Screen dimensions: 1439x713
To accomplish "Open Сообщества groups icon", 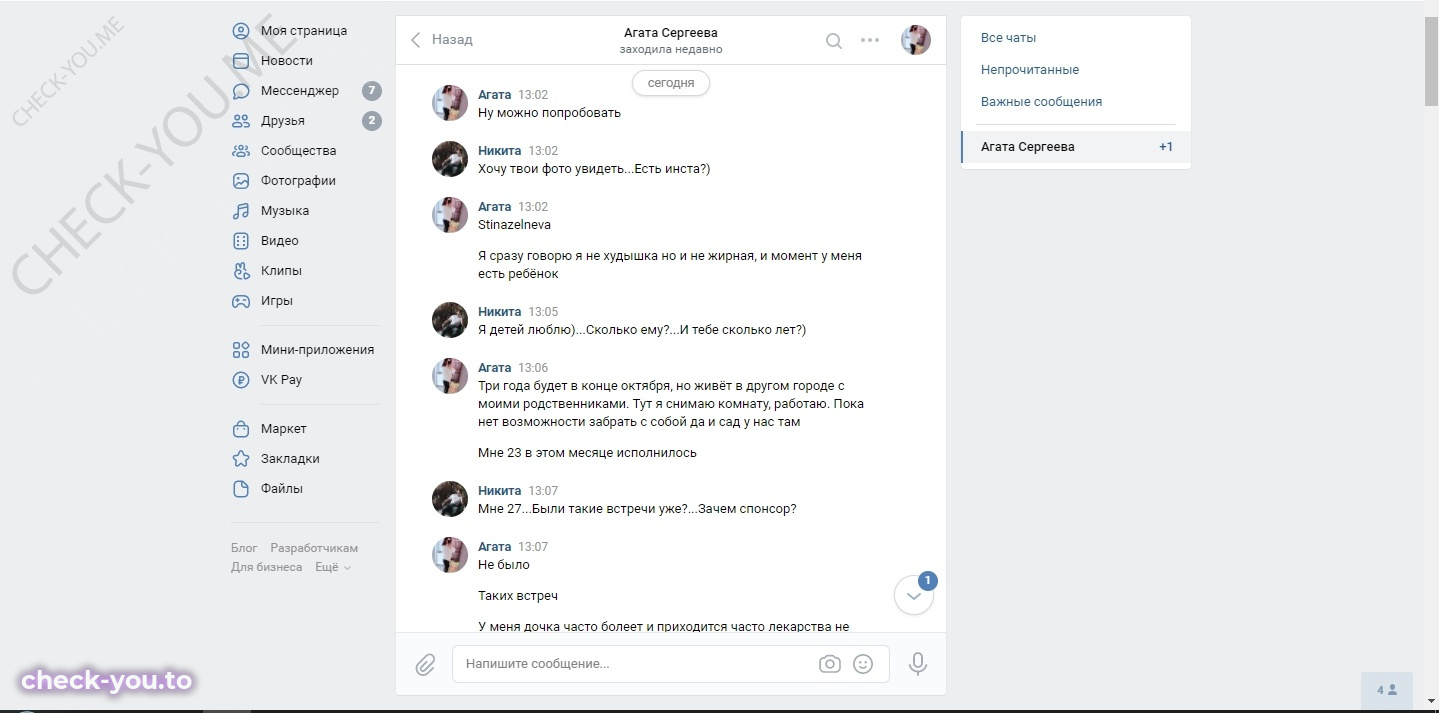I will [241, 151].
